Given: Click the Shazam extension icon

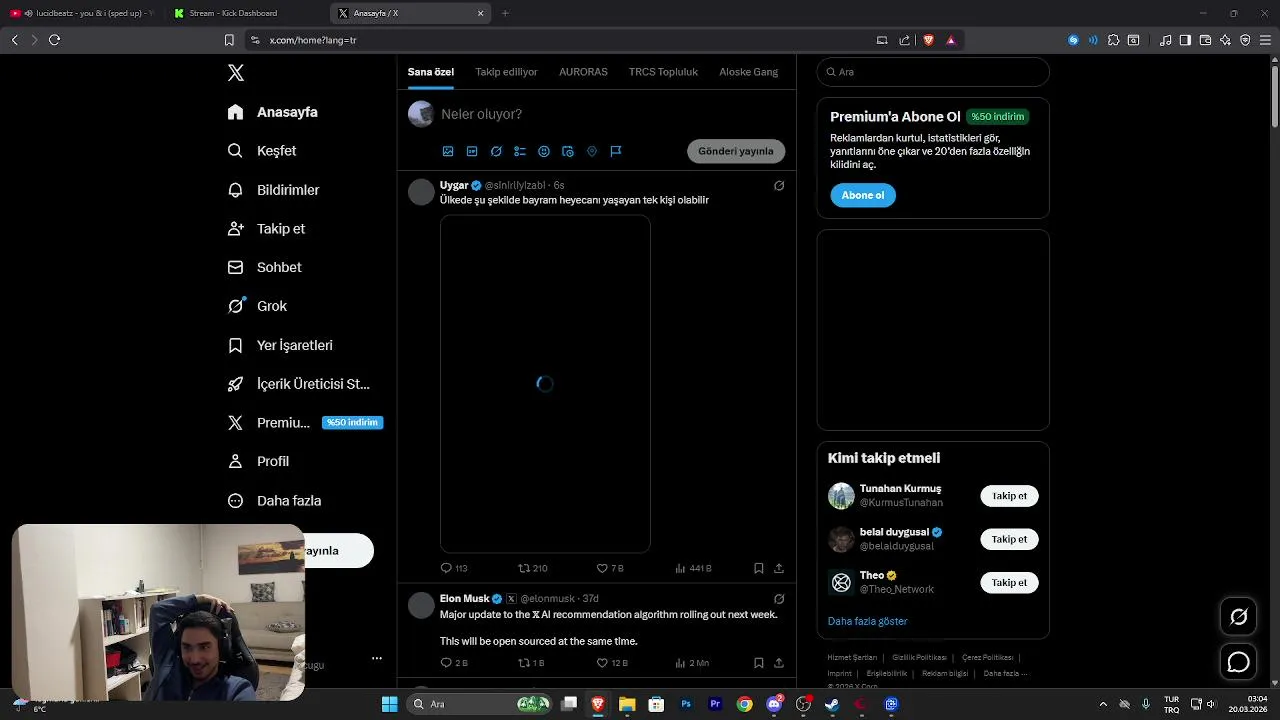Looking at the screenshot, I should pyautogui.click(x=1073, y=40).
